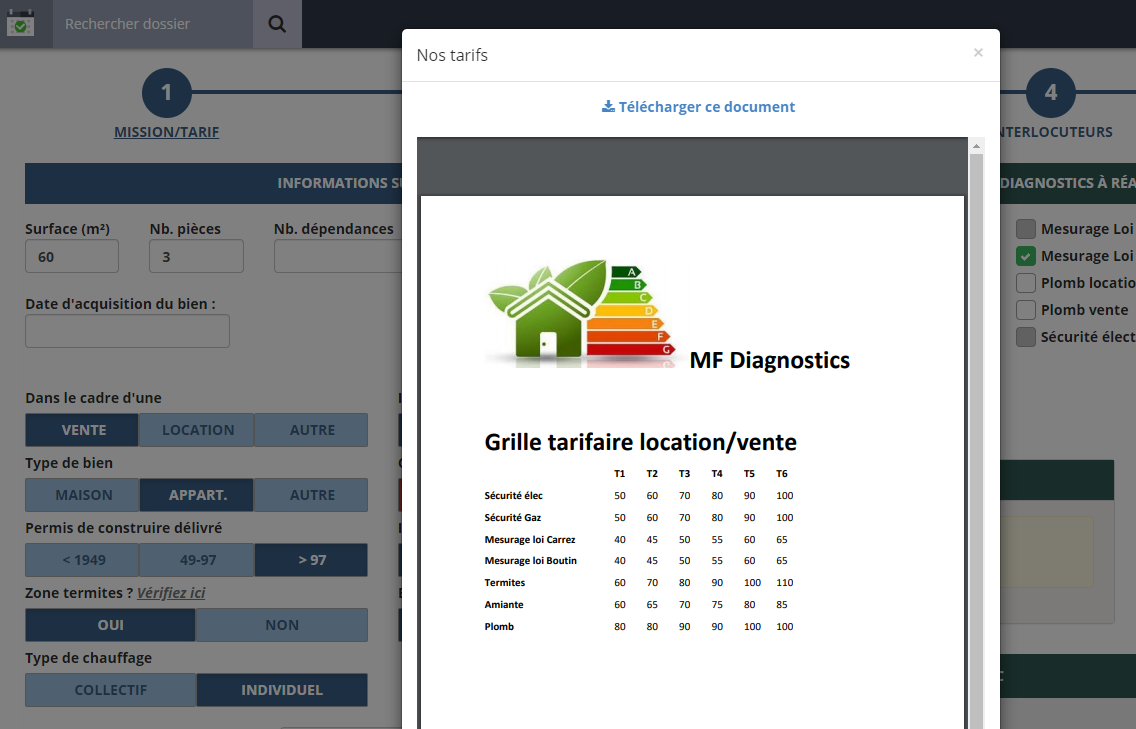Screen dimensions: 1136x729
Task: Select permis de construire 49-97
Action: (197, 560)
